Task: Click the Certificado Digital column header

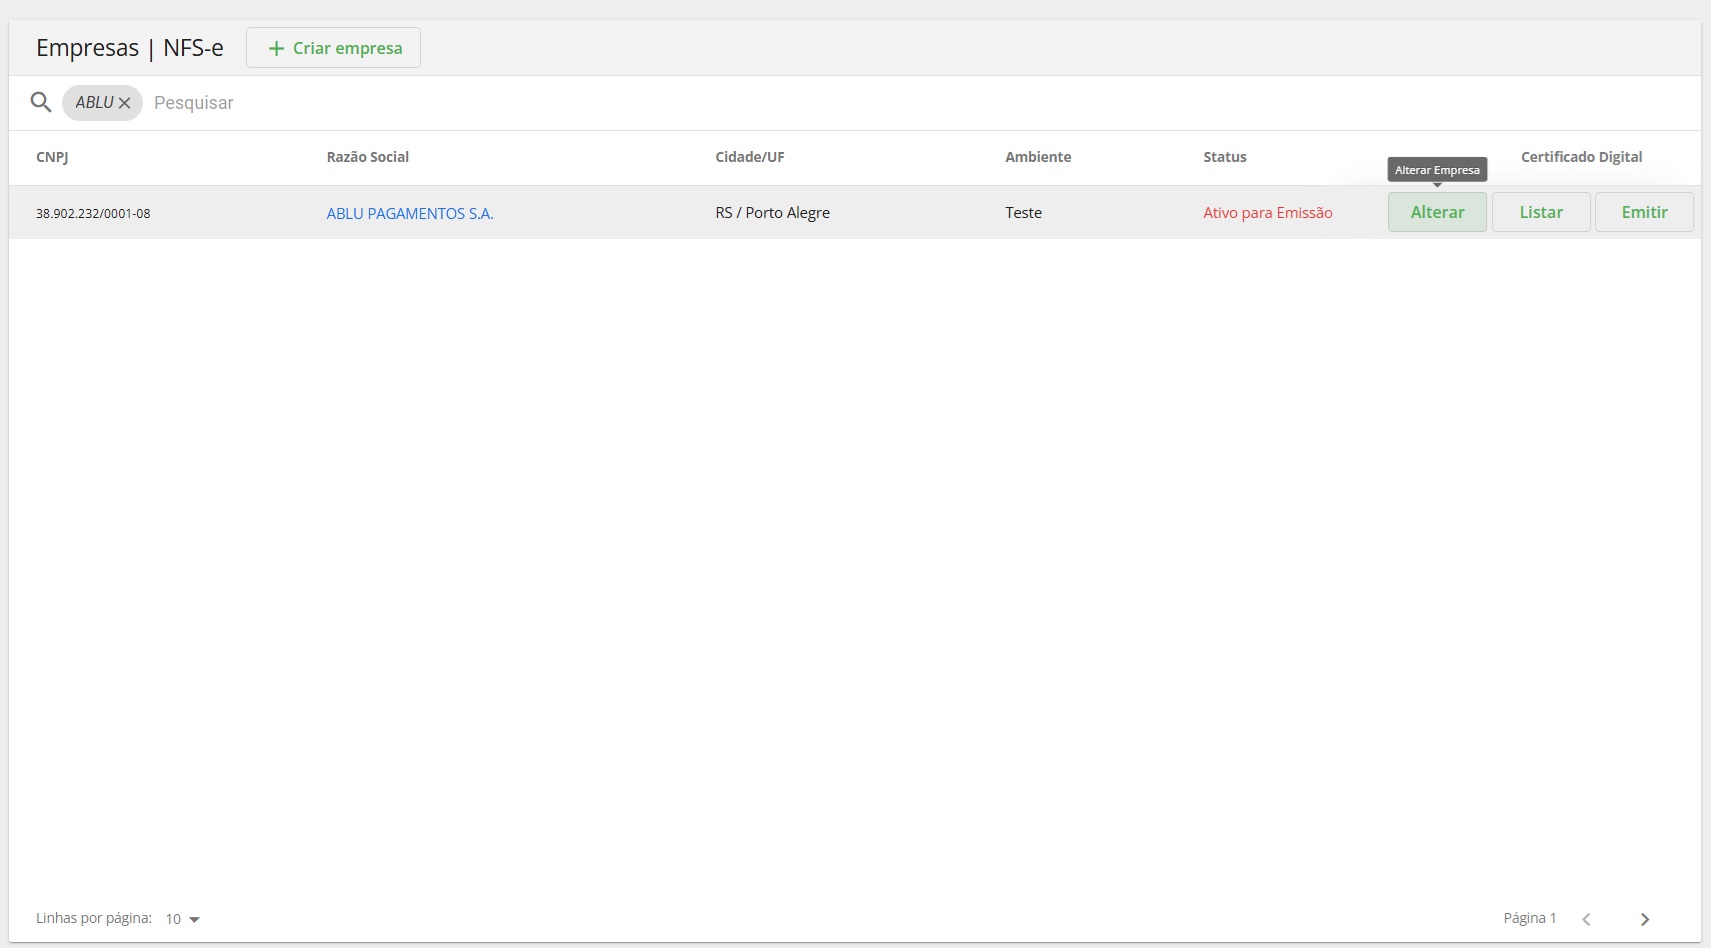Action: [x=1581, y=157]
